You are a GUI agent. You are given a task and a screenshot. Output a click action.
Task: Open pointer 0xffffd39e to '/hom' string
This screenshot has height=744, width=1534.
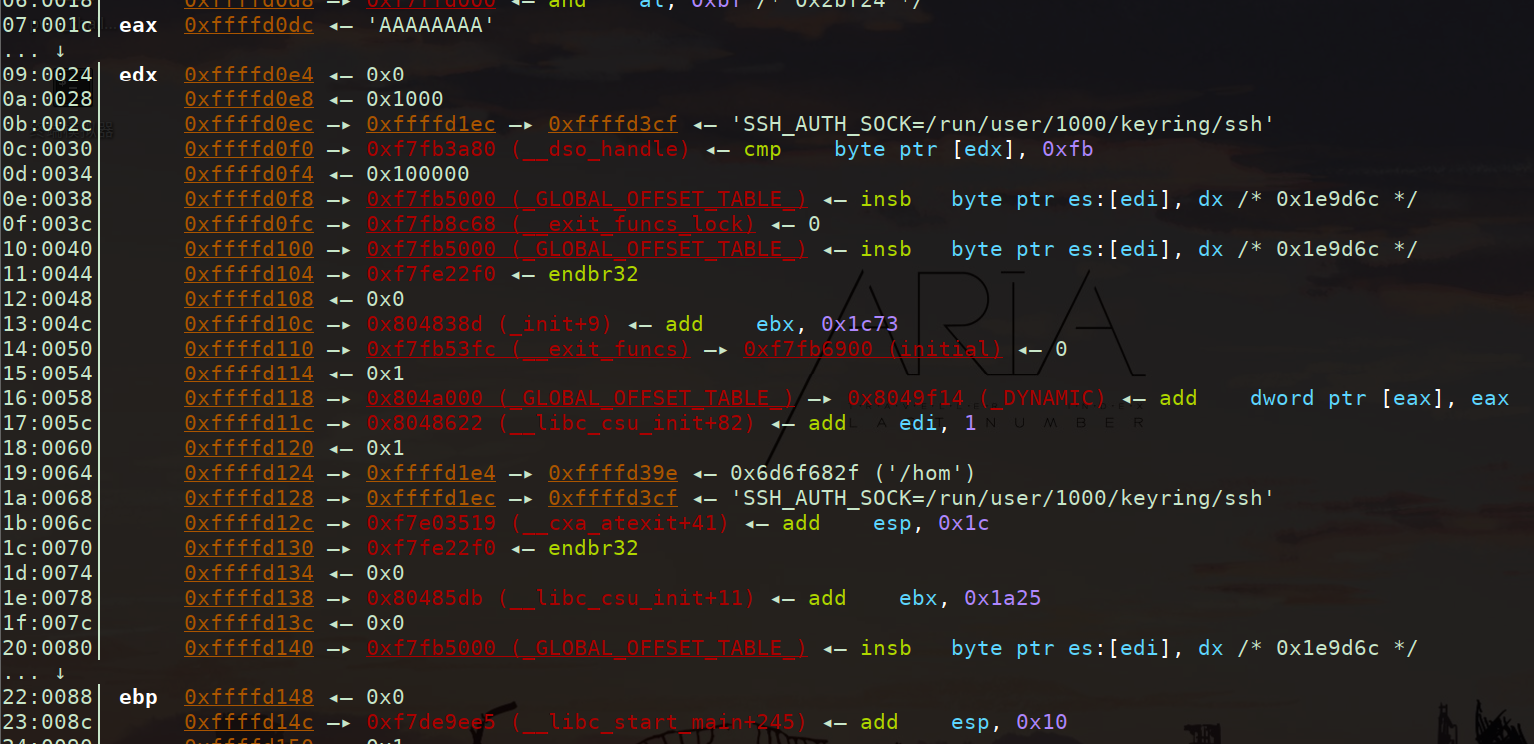pos(612,473)
